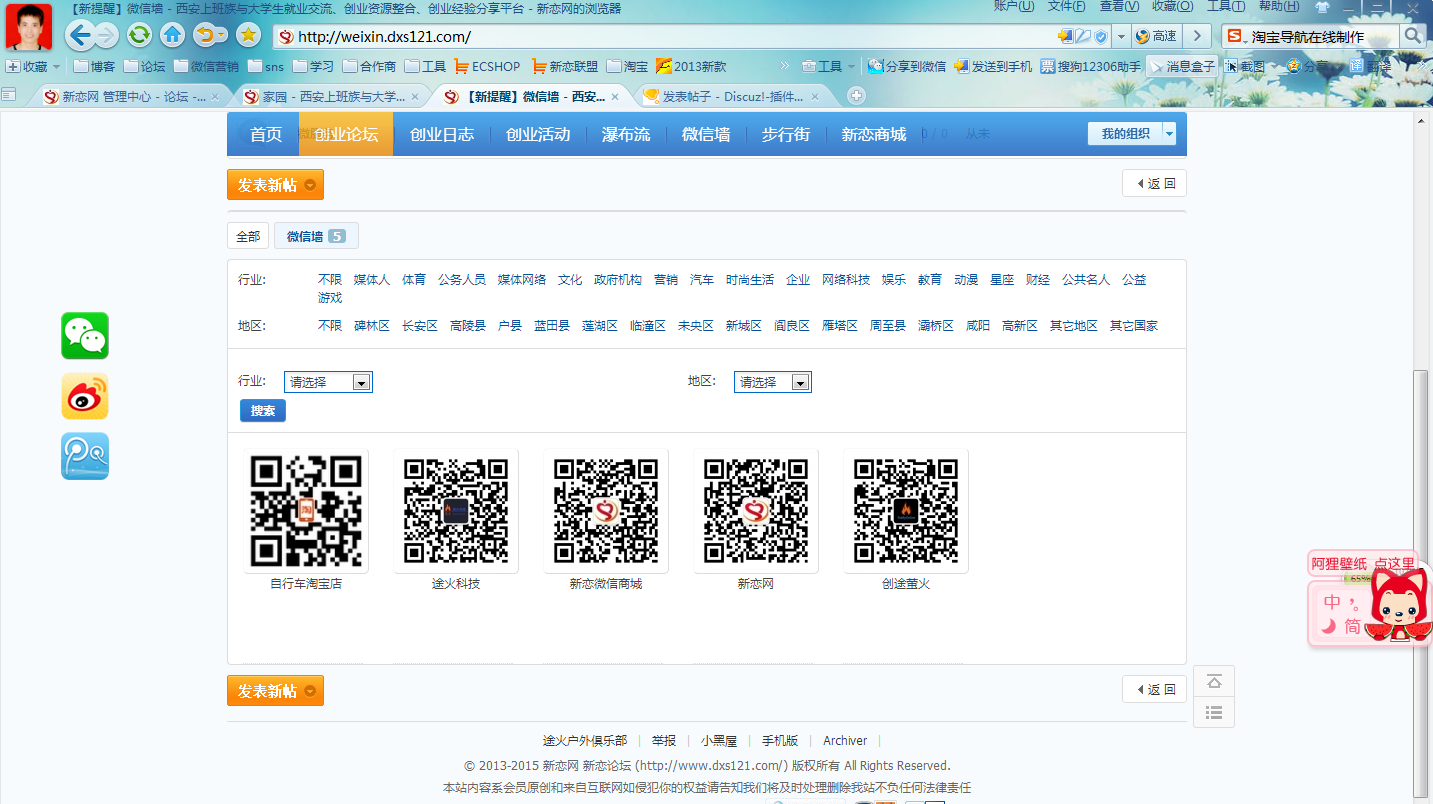Open the 工具(T) menu
1433x804 pixels.
point(1226,8)
